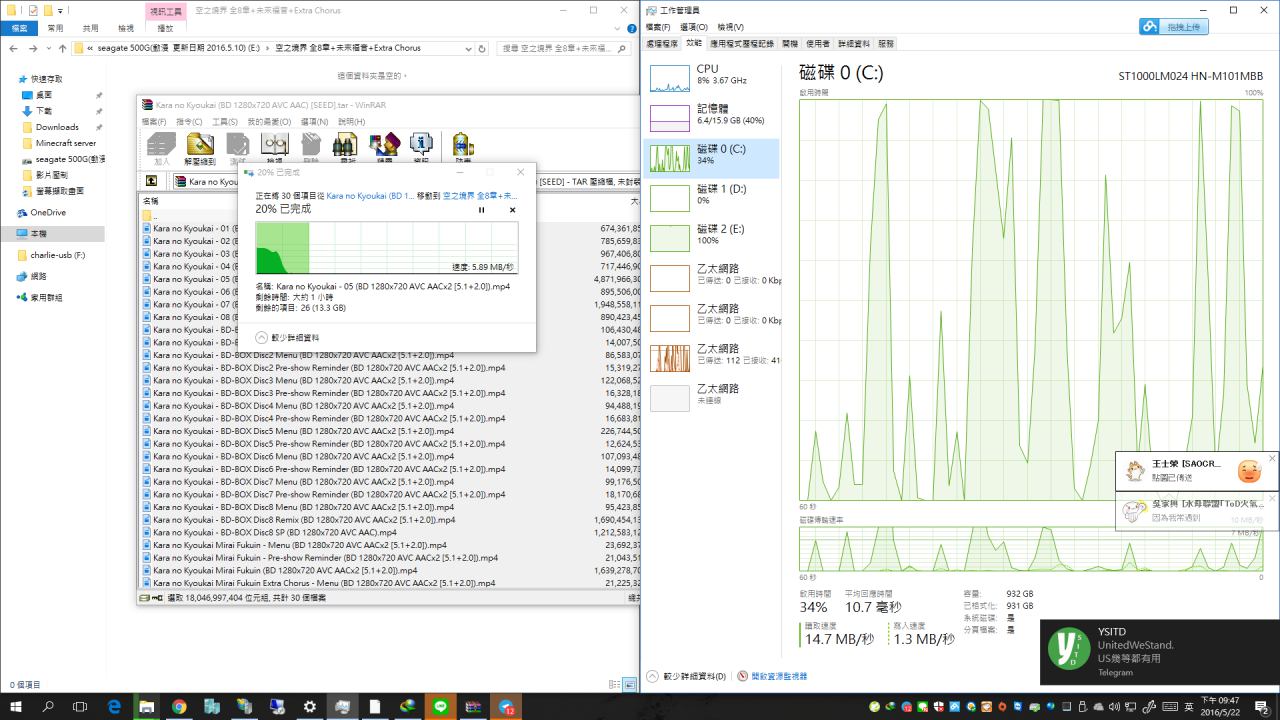Viewport: 1280px width, 720px height.
Task: Expand the Explorer address bar history dropdown
Action: tap(468, 48)
